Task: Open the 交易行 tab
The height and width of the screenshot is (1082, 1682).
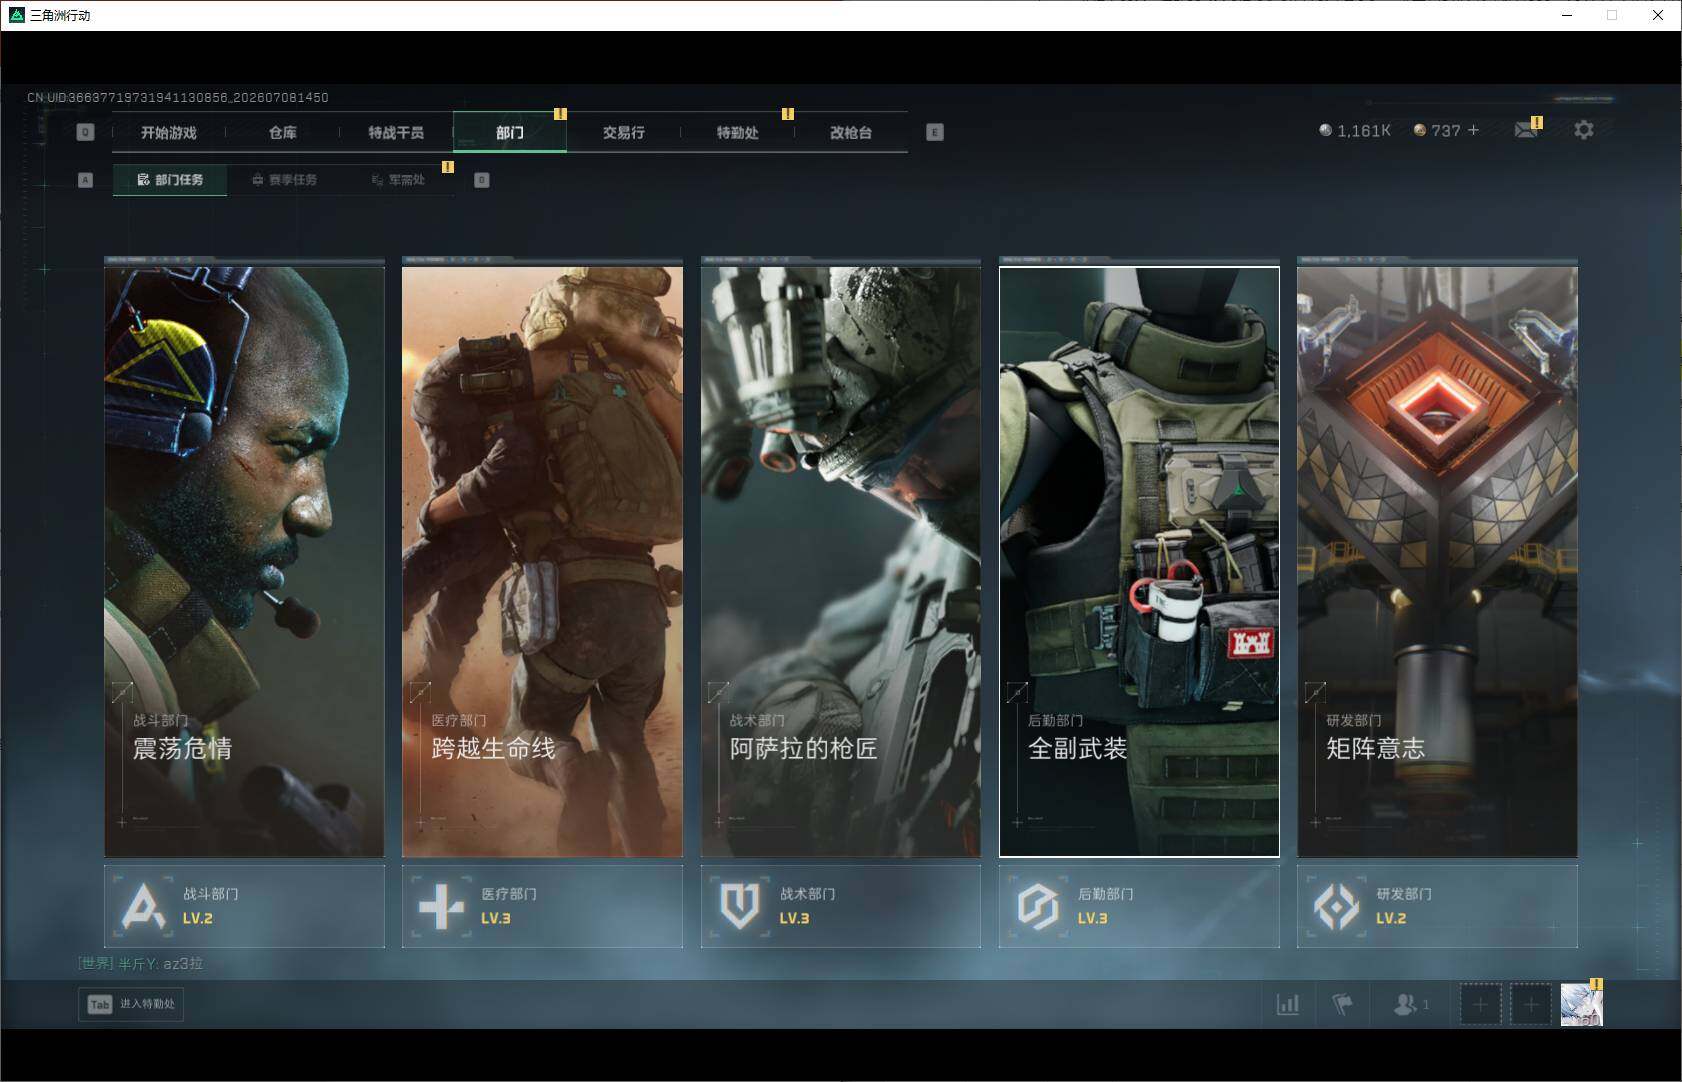Action: click(x=624, y=132)
